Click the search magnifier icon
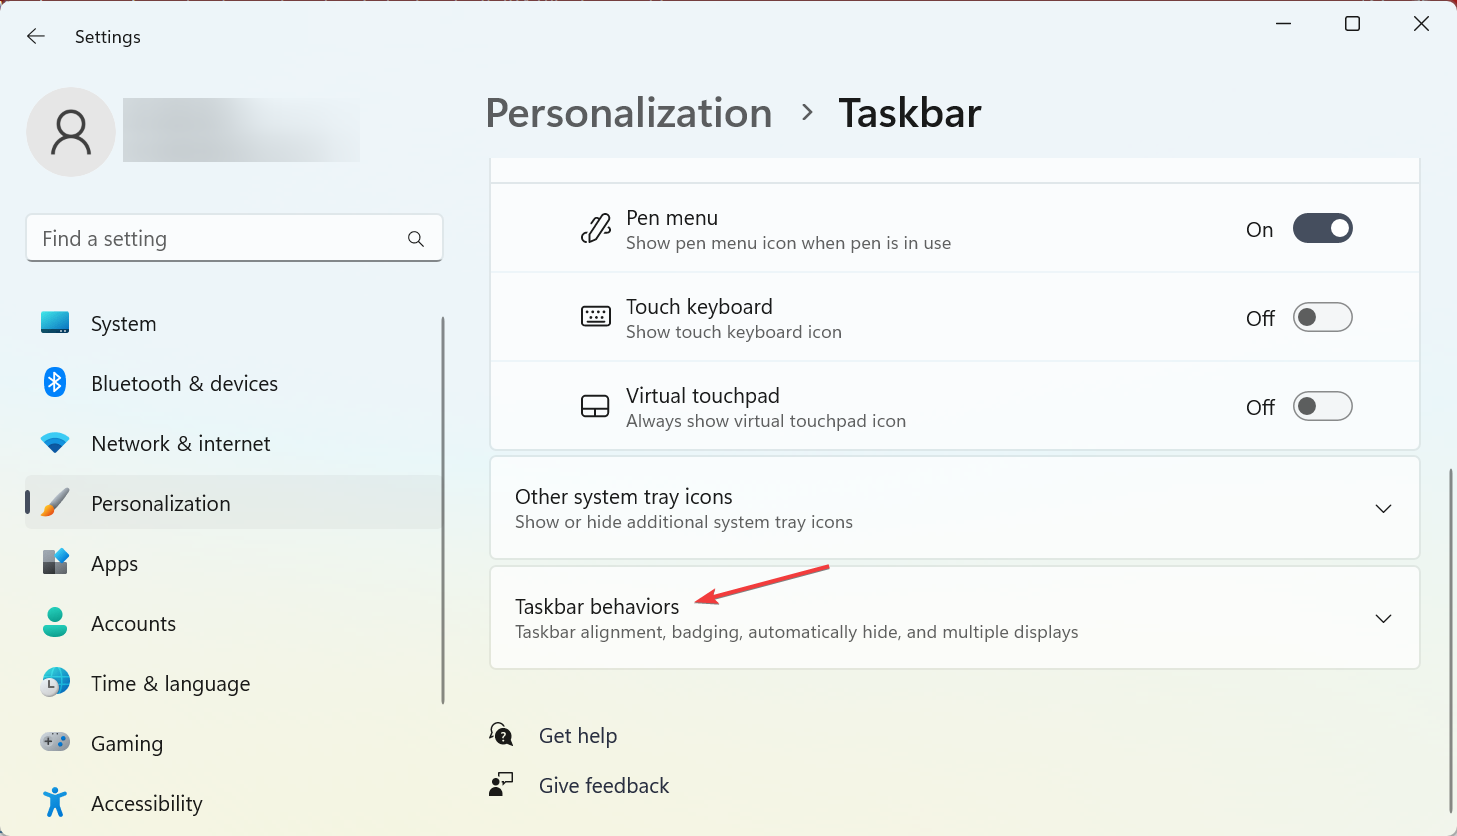Image resolution: width=1457 pixels, height=836 pixels. point(416,239)
